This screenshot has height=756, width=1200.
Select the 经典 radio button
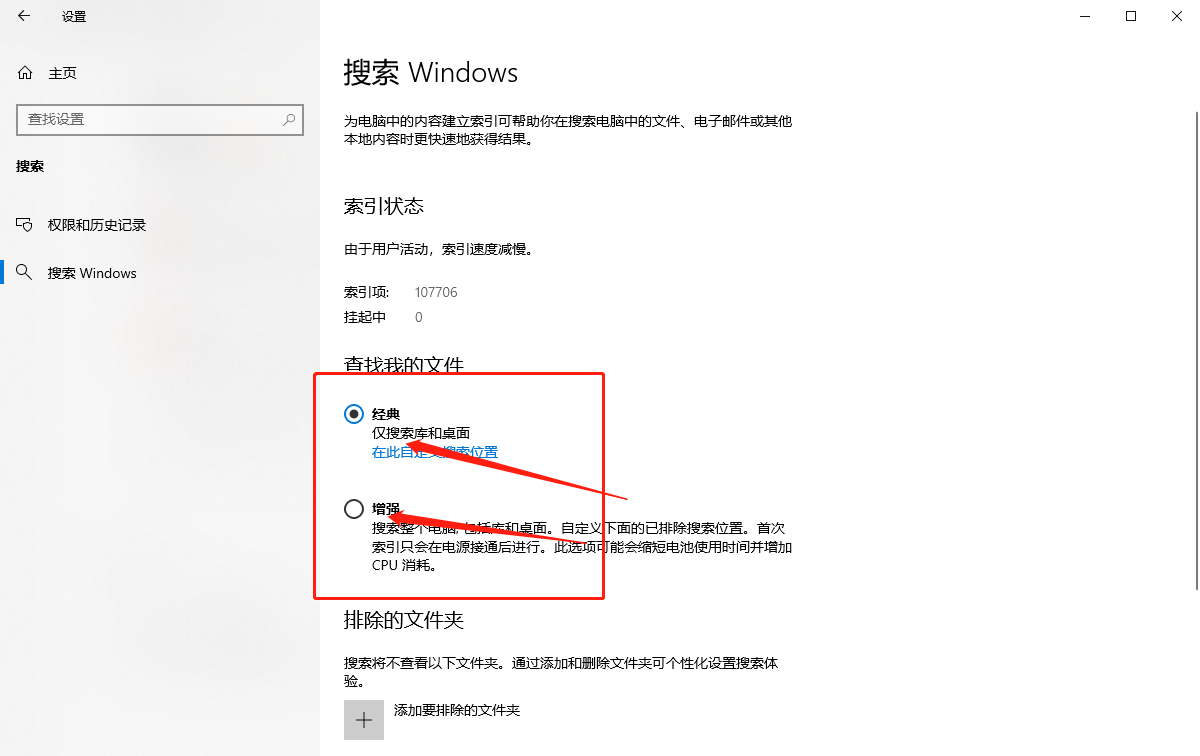(354, 414)
